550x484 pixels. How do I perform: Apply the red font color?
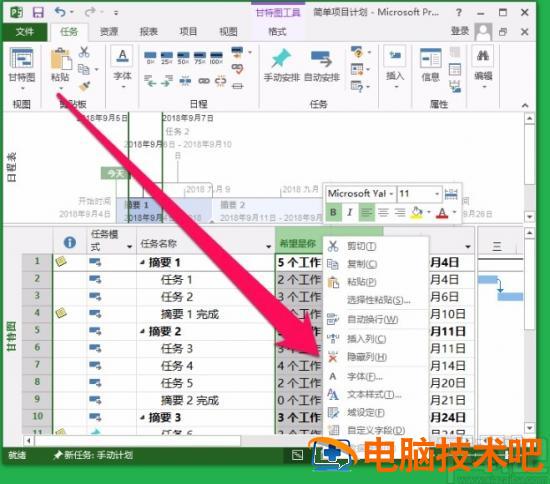tap(442, 213)
